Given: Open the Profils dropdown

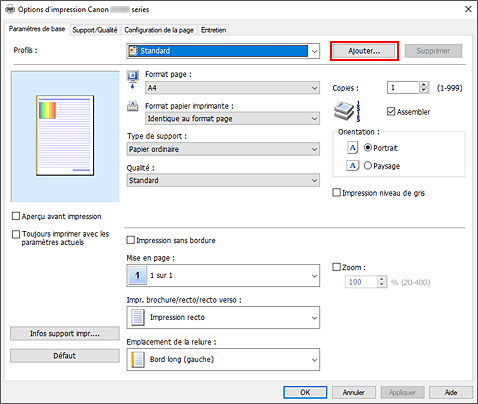Looking at the screenshot, I should coord(223,51).
